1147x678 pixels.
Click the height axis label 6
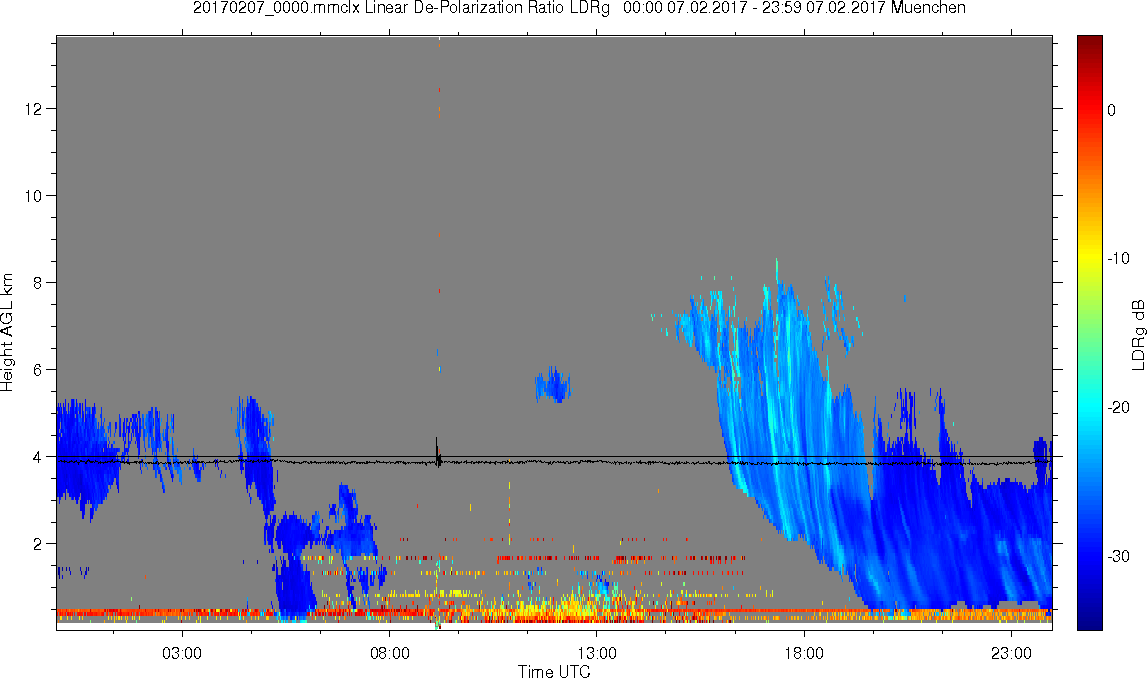click(x=39, y=370)
